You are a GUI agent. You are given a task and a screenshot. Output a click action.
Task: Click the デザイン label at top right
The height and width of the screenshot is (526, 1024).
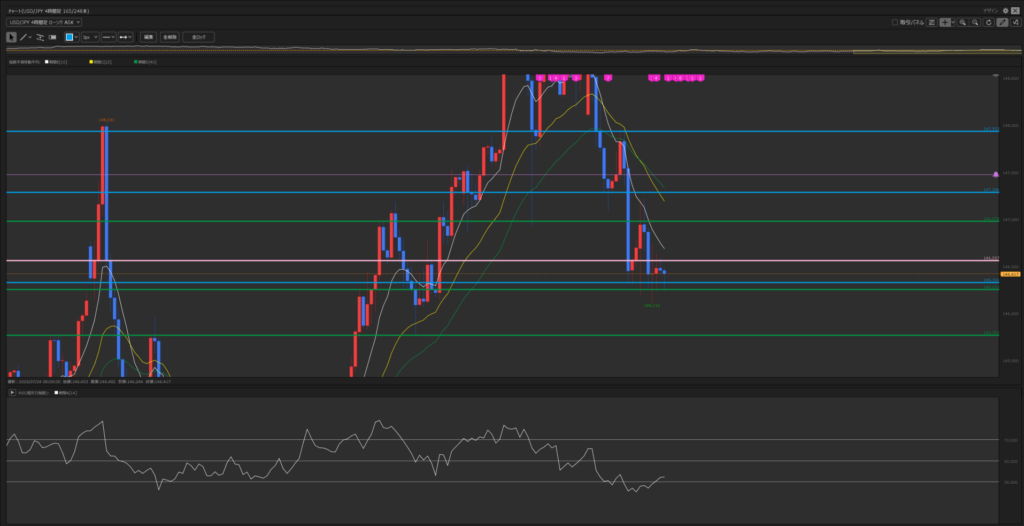(x=991, y=10)
